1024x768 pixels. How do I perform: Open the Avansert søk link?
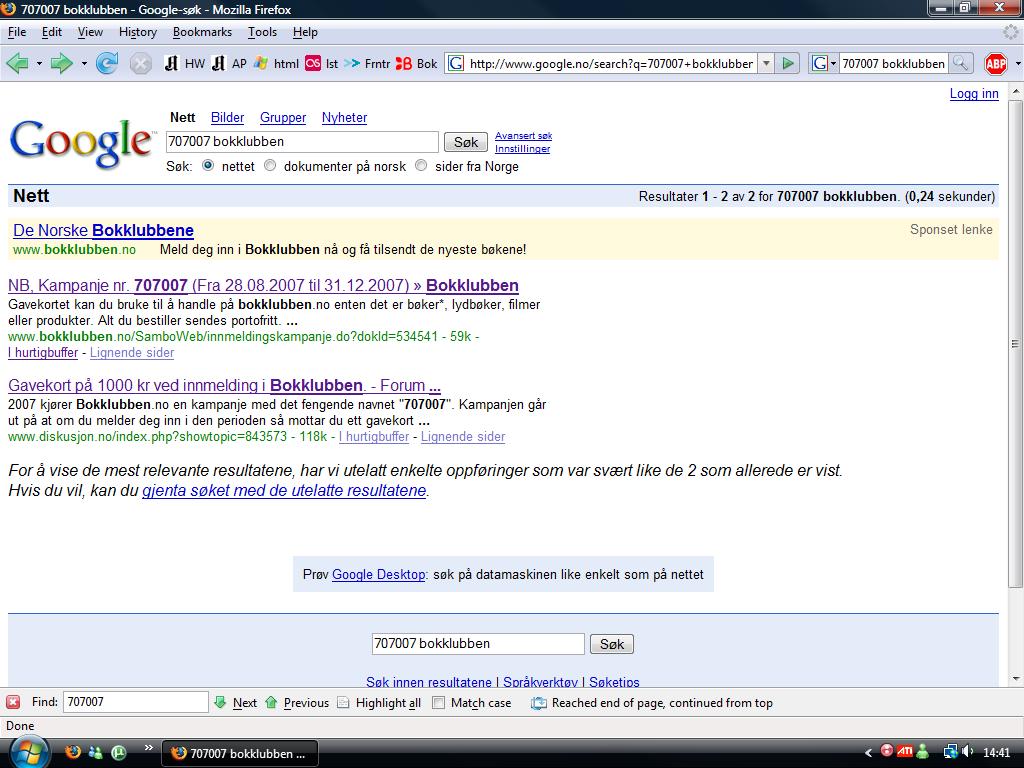[523, 136]
